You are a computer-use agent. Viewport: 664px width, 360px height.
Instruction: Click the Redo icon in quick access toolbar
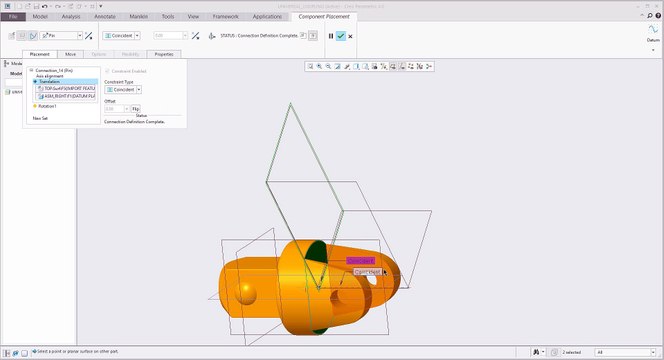click(x=58, y=6)
